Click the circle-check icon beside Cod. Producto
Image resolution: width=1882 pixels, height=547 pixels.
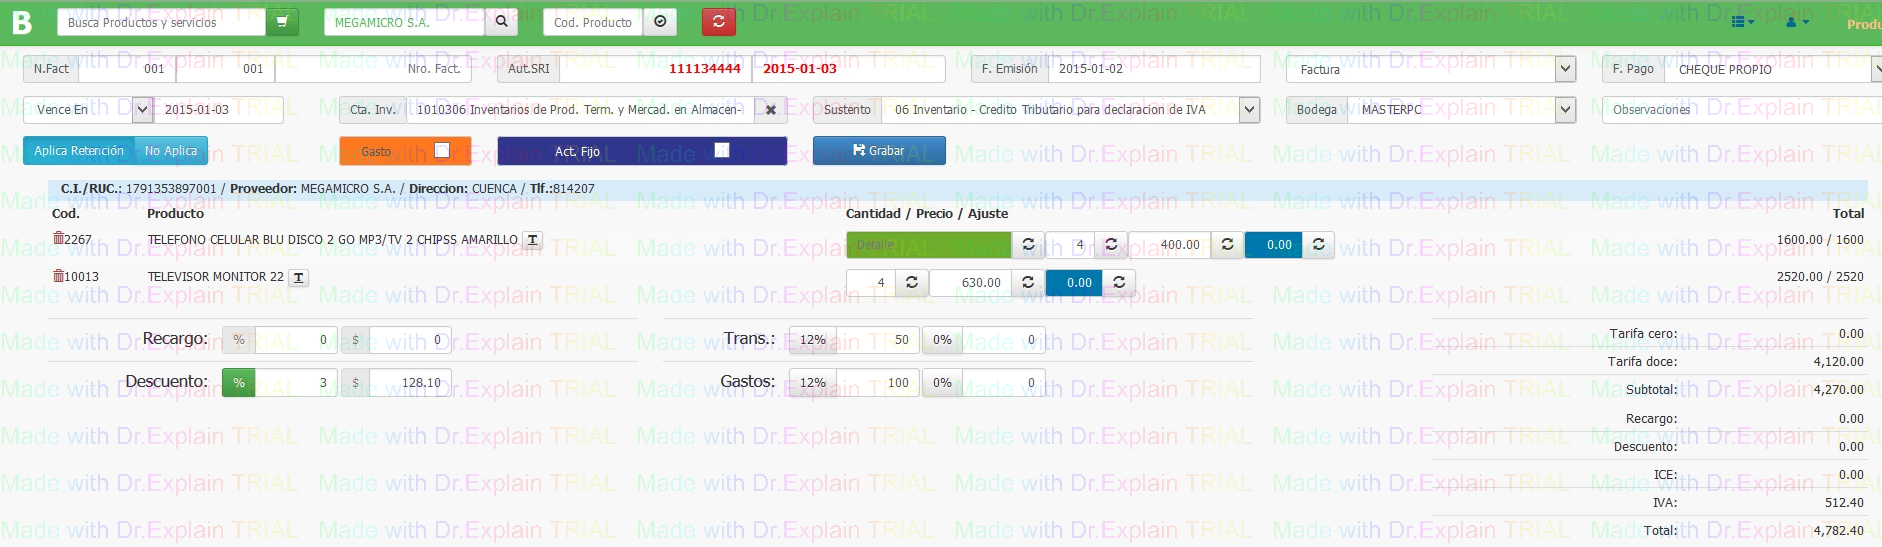click(660, 22)
